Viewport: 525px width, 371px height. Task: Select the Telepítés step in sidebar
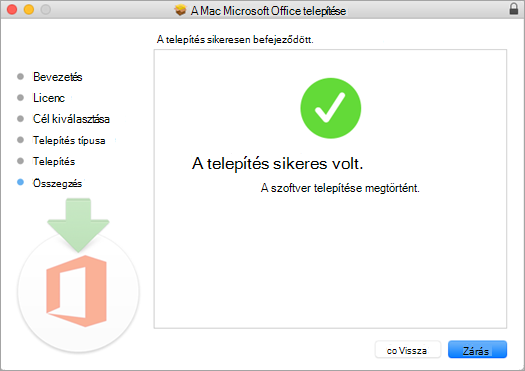[54, 161]
